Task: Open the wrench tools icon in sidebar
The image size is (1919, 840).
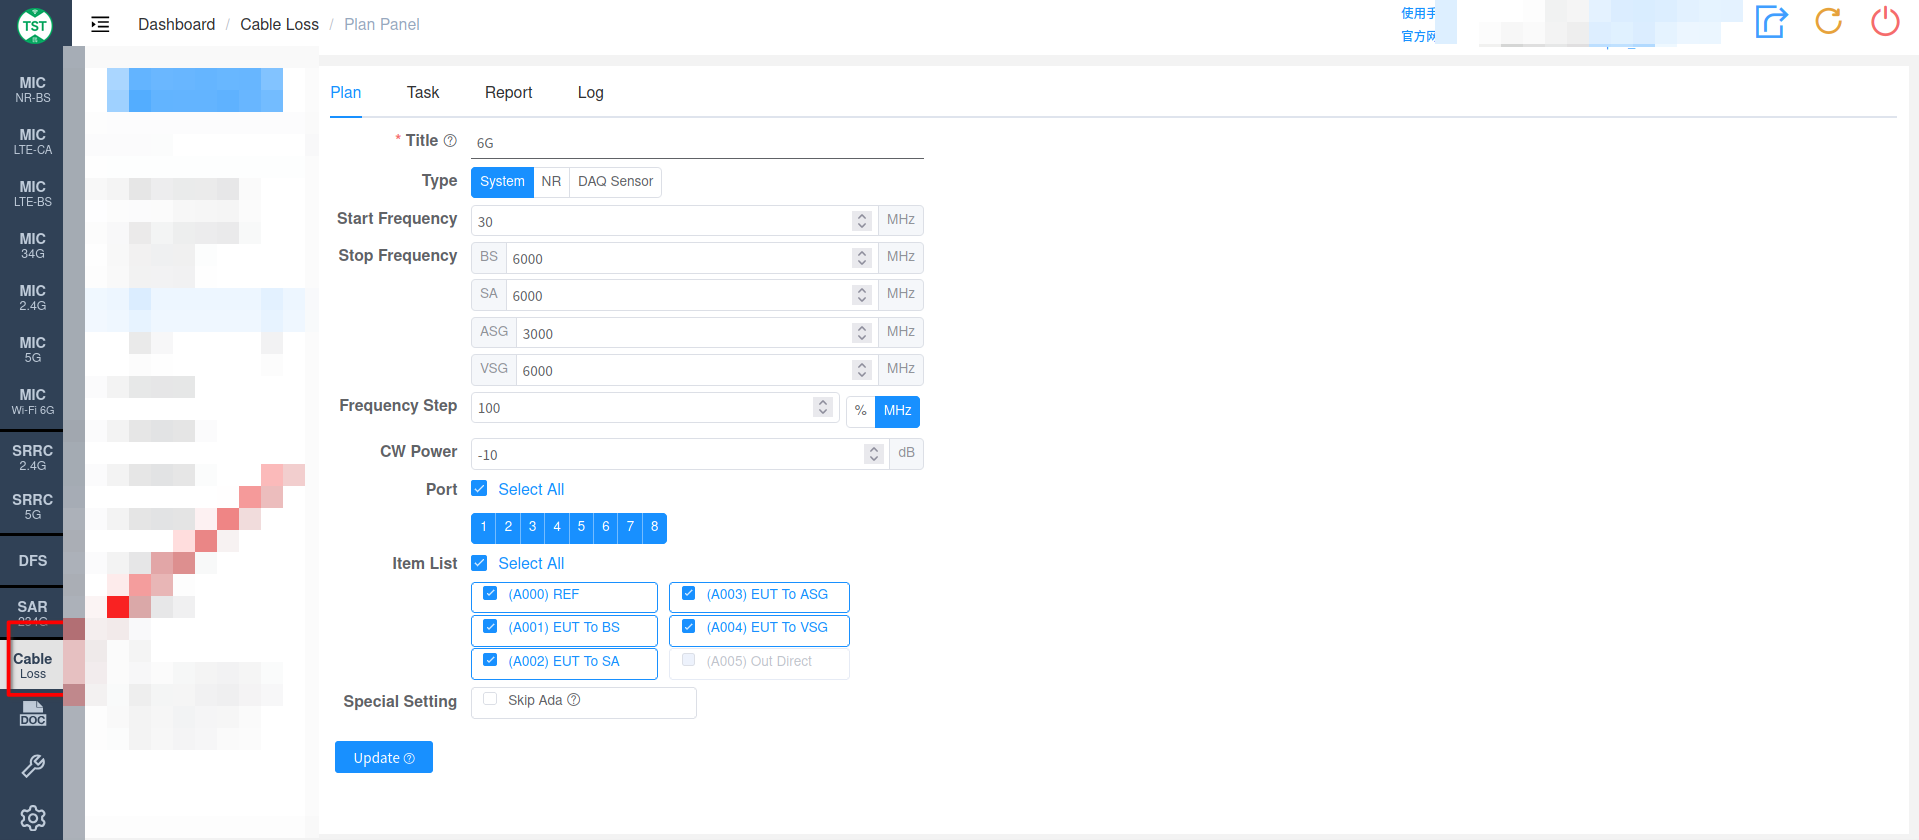Action: click(33, 766)
